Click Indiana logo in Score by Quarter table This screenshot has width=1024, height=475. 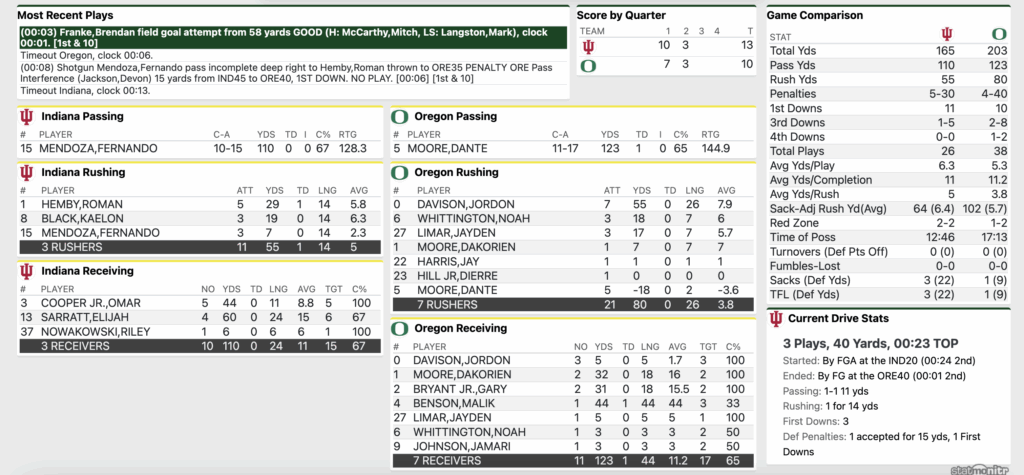coord(588,46)
